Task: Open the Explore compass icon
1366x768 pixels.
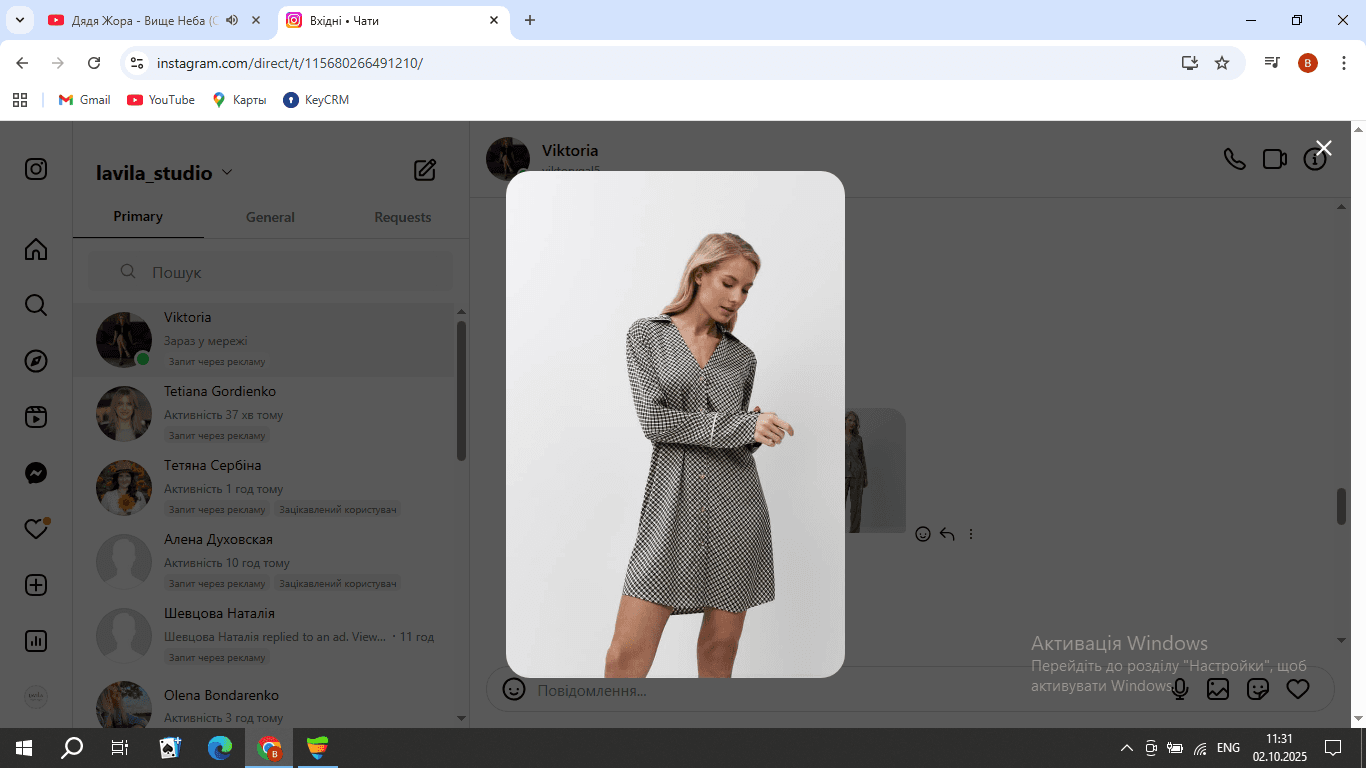Action: [36, 361]
